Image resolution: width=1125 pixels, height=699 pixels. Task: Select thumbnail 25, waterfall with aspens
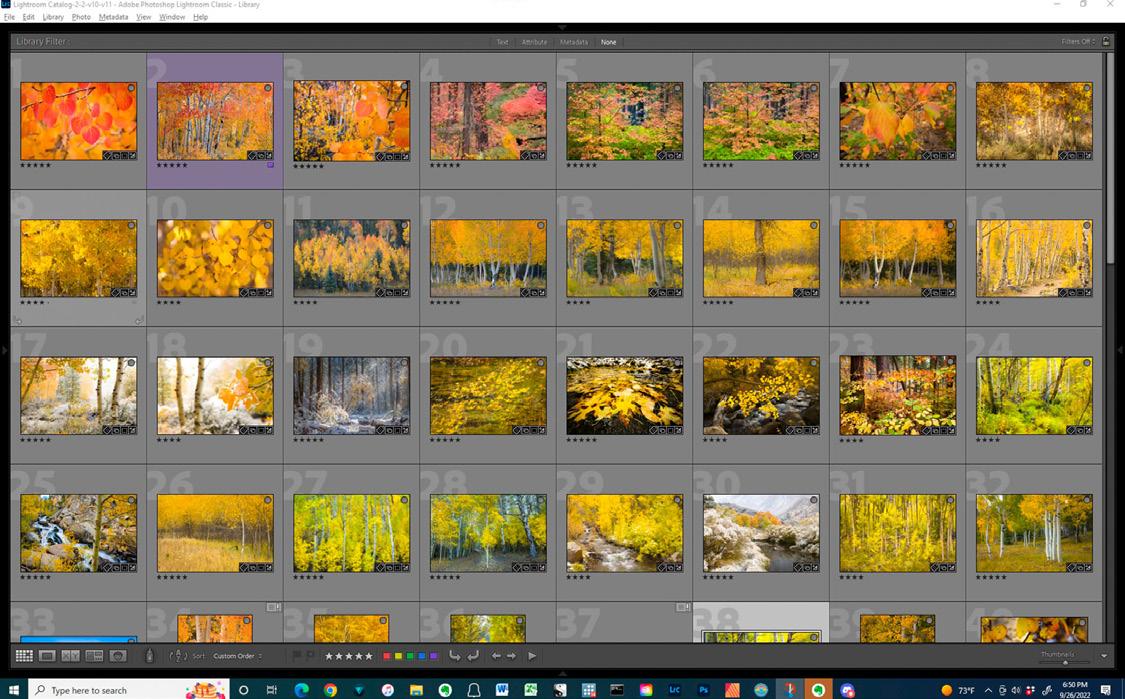pyautogui.click(x=78, y=533)
